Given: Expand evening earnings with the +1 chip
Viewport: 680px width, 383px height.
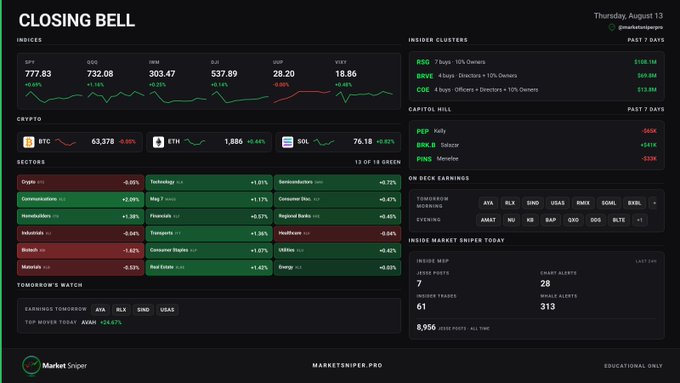Looking at the screenshot, I should coord(640,220).
